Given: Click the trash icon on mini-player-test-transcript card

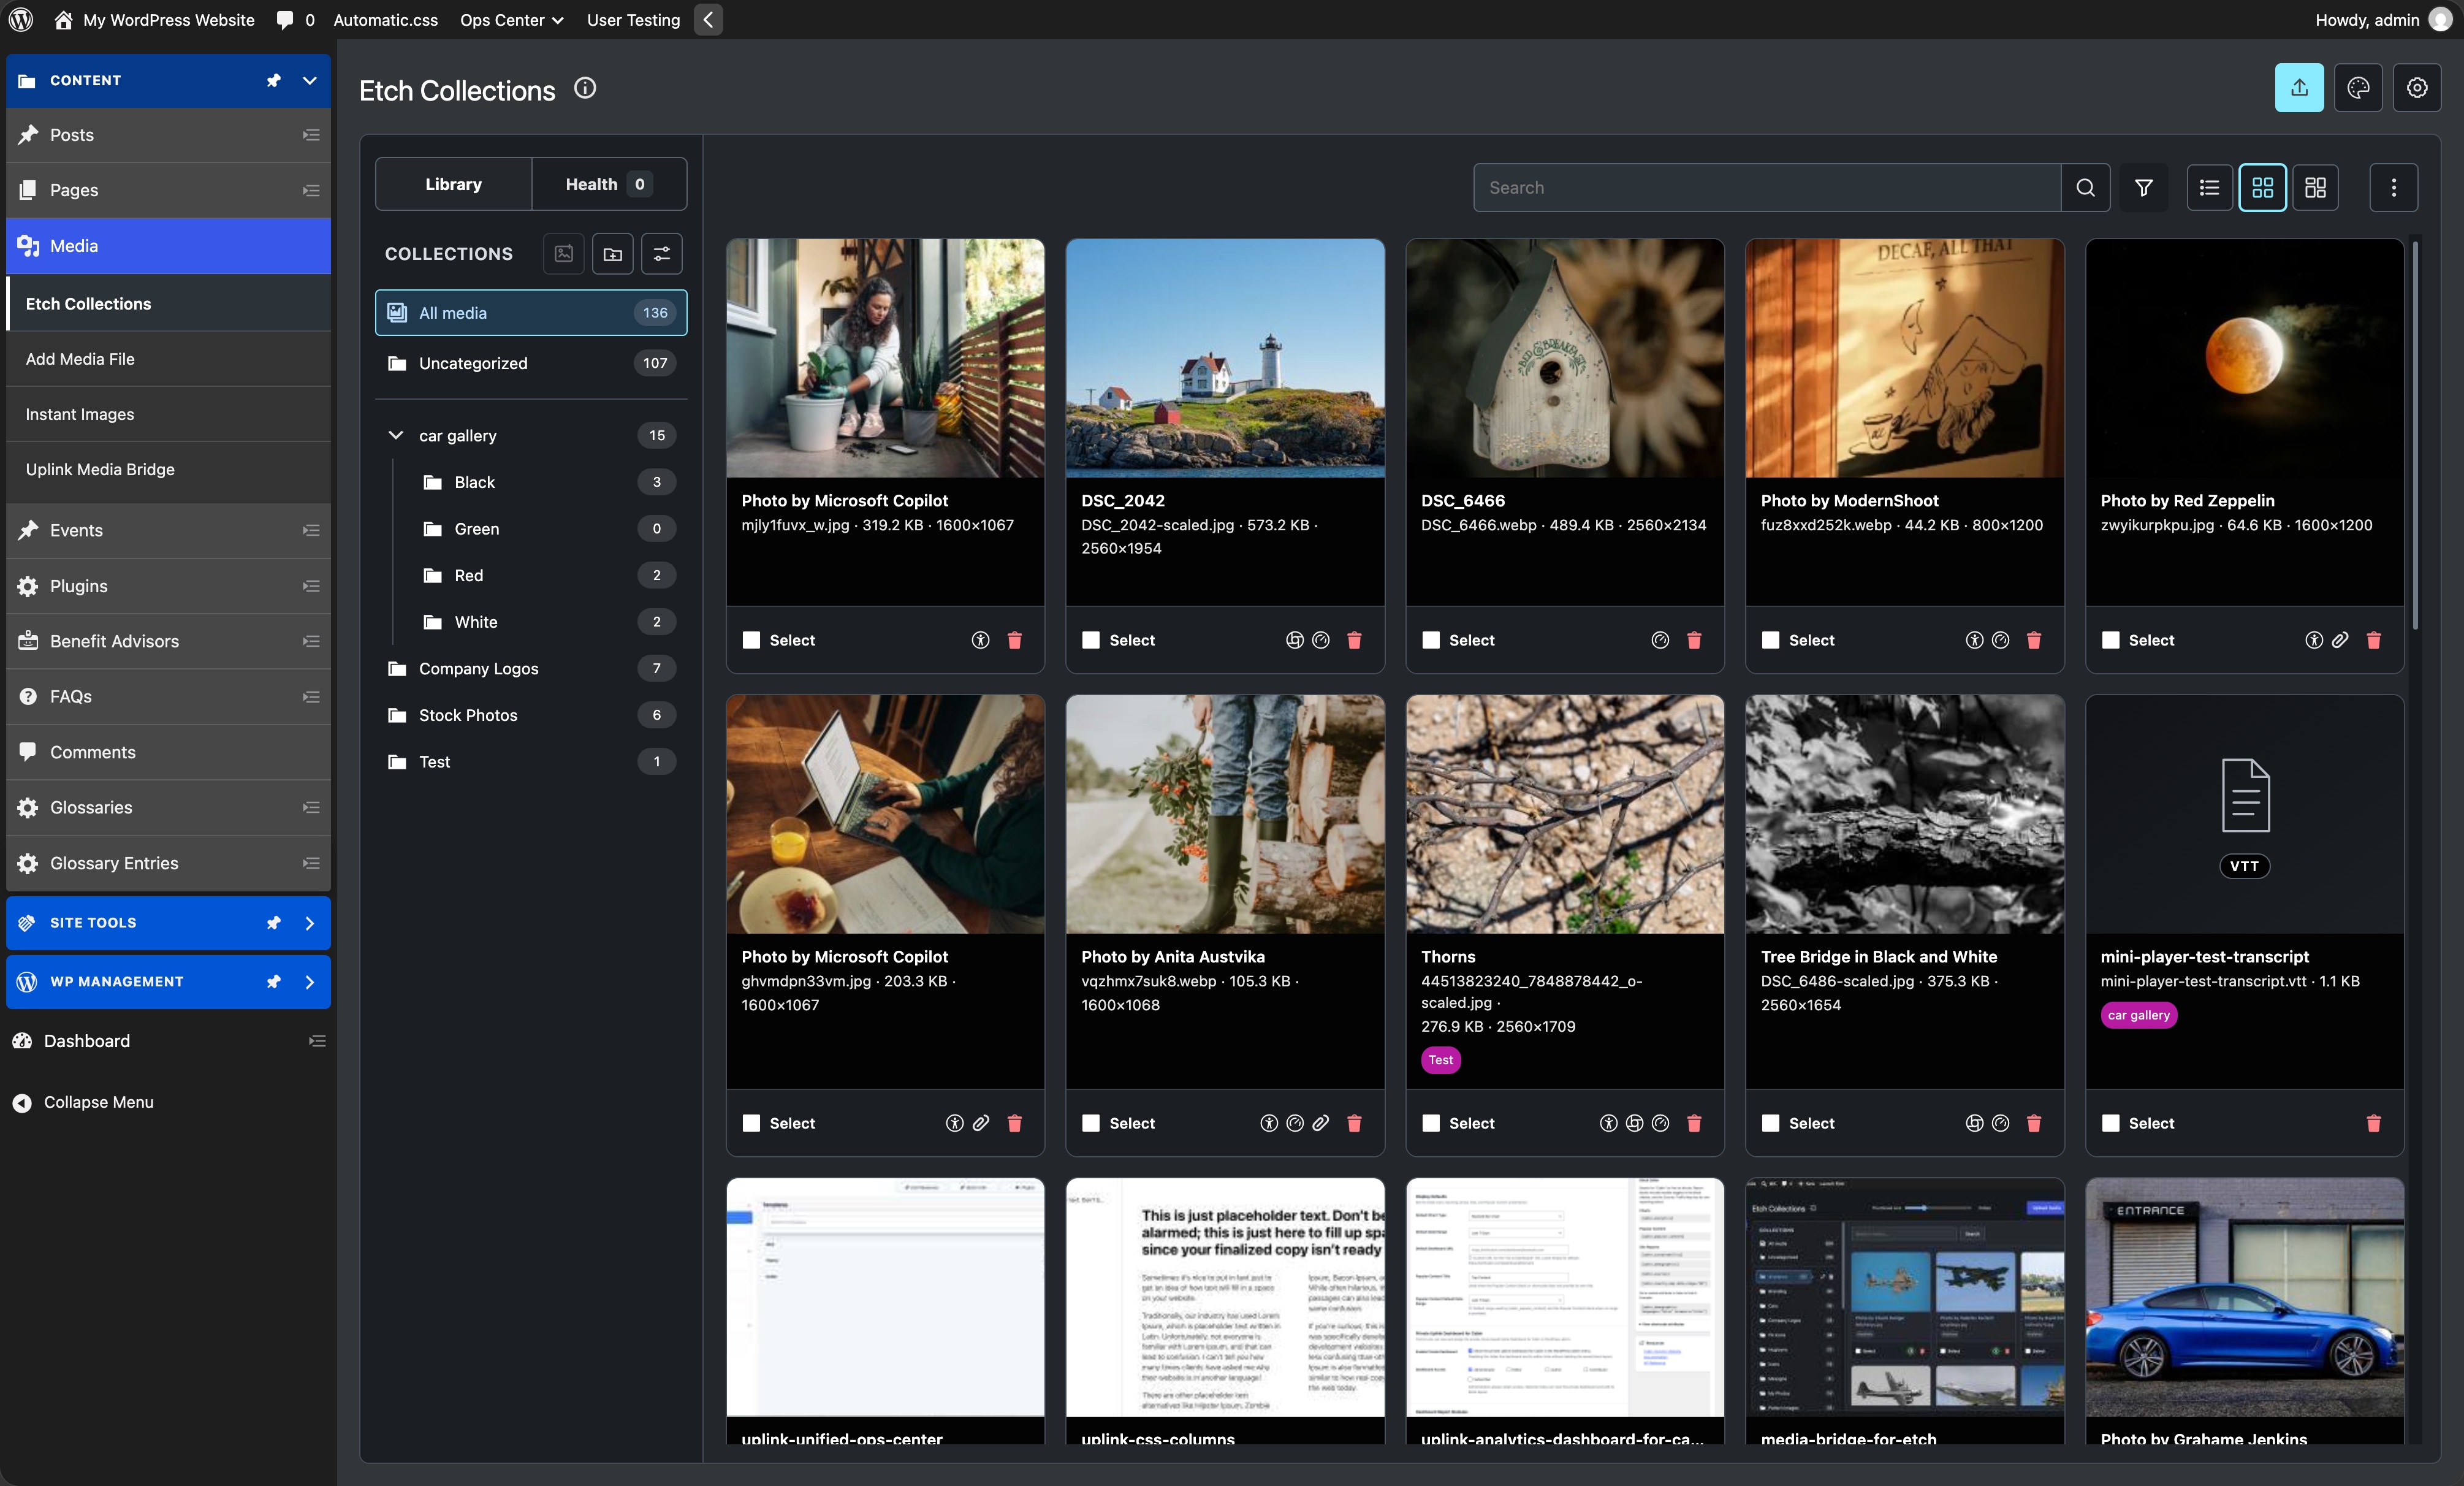Looking at the screenshot, I should click(2373, 1123).
